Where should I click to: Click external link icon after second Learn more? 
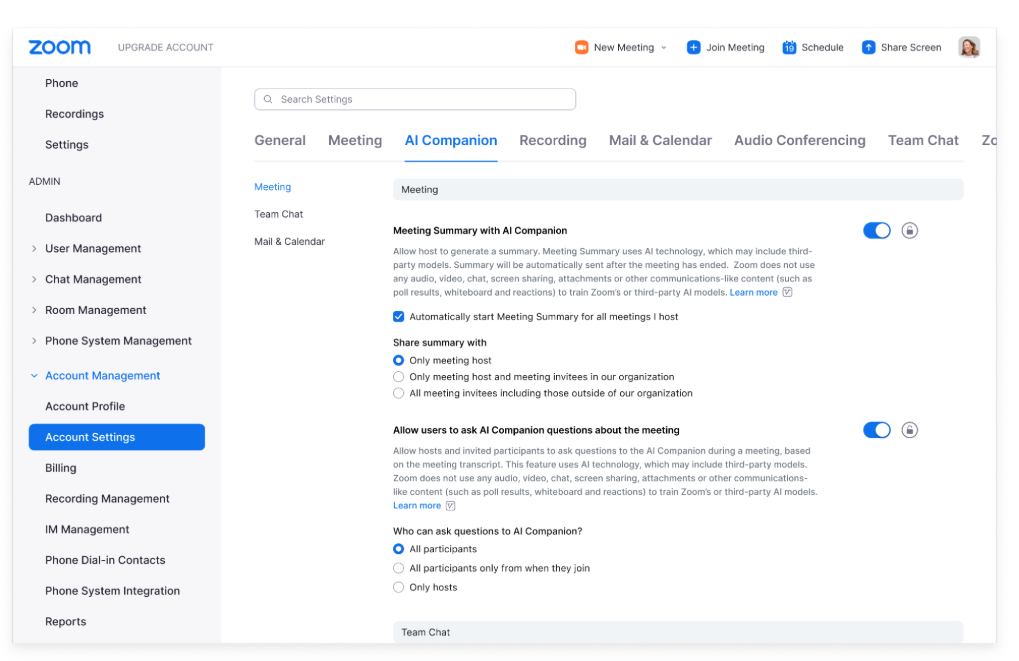click(x=450, y=506)
